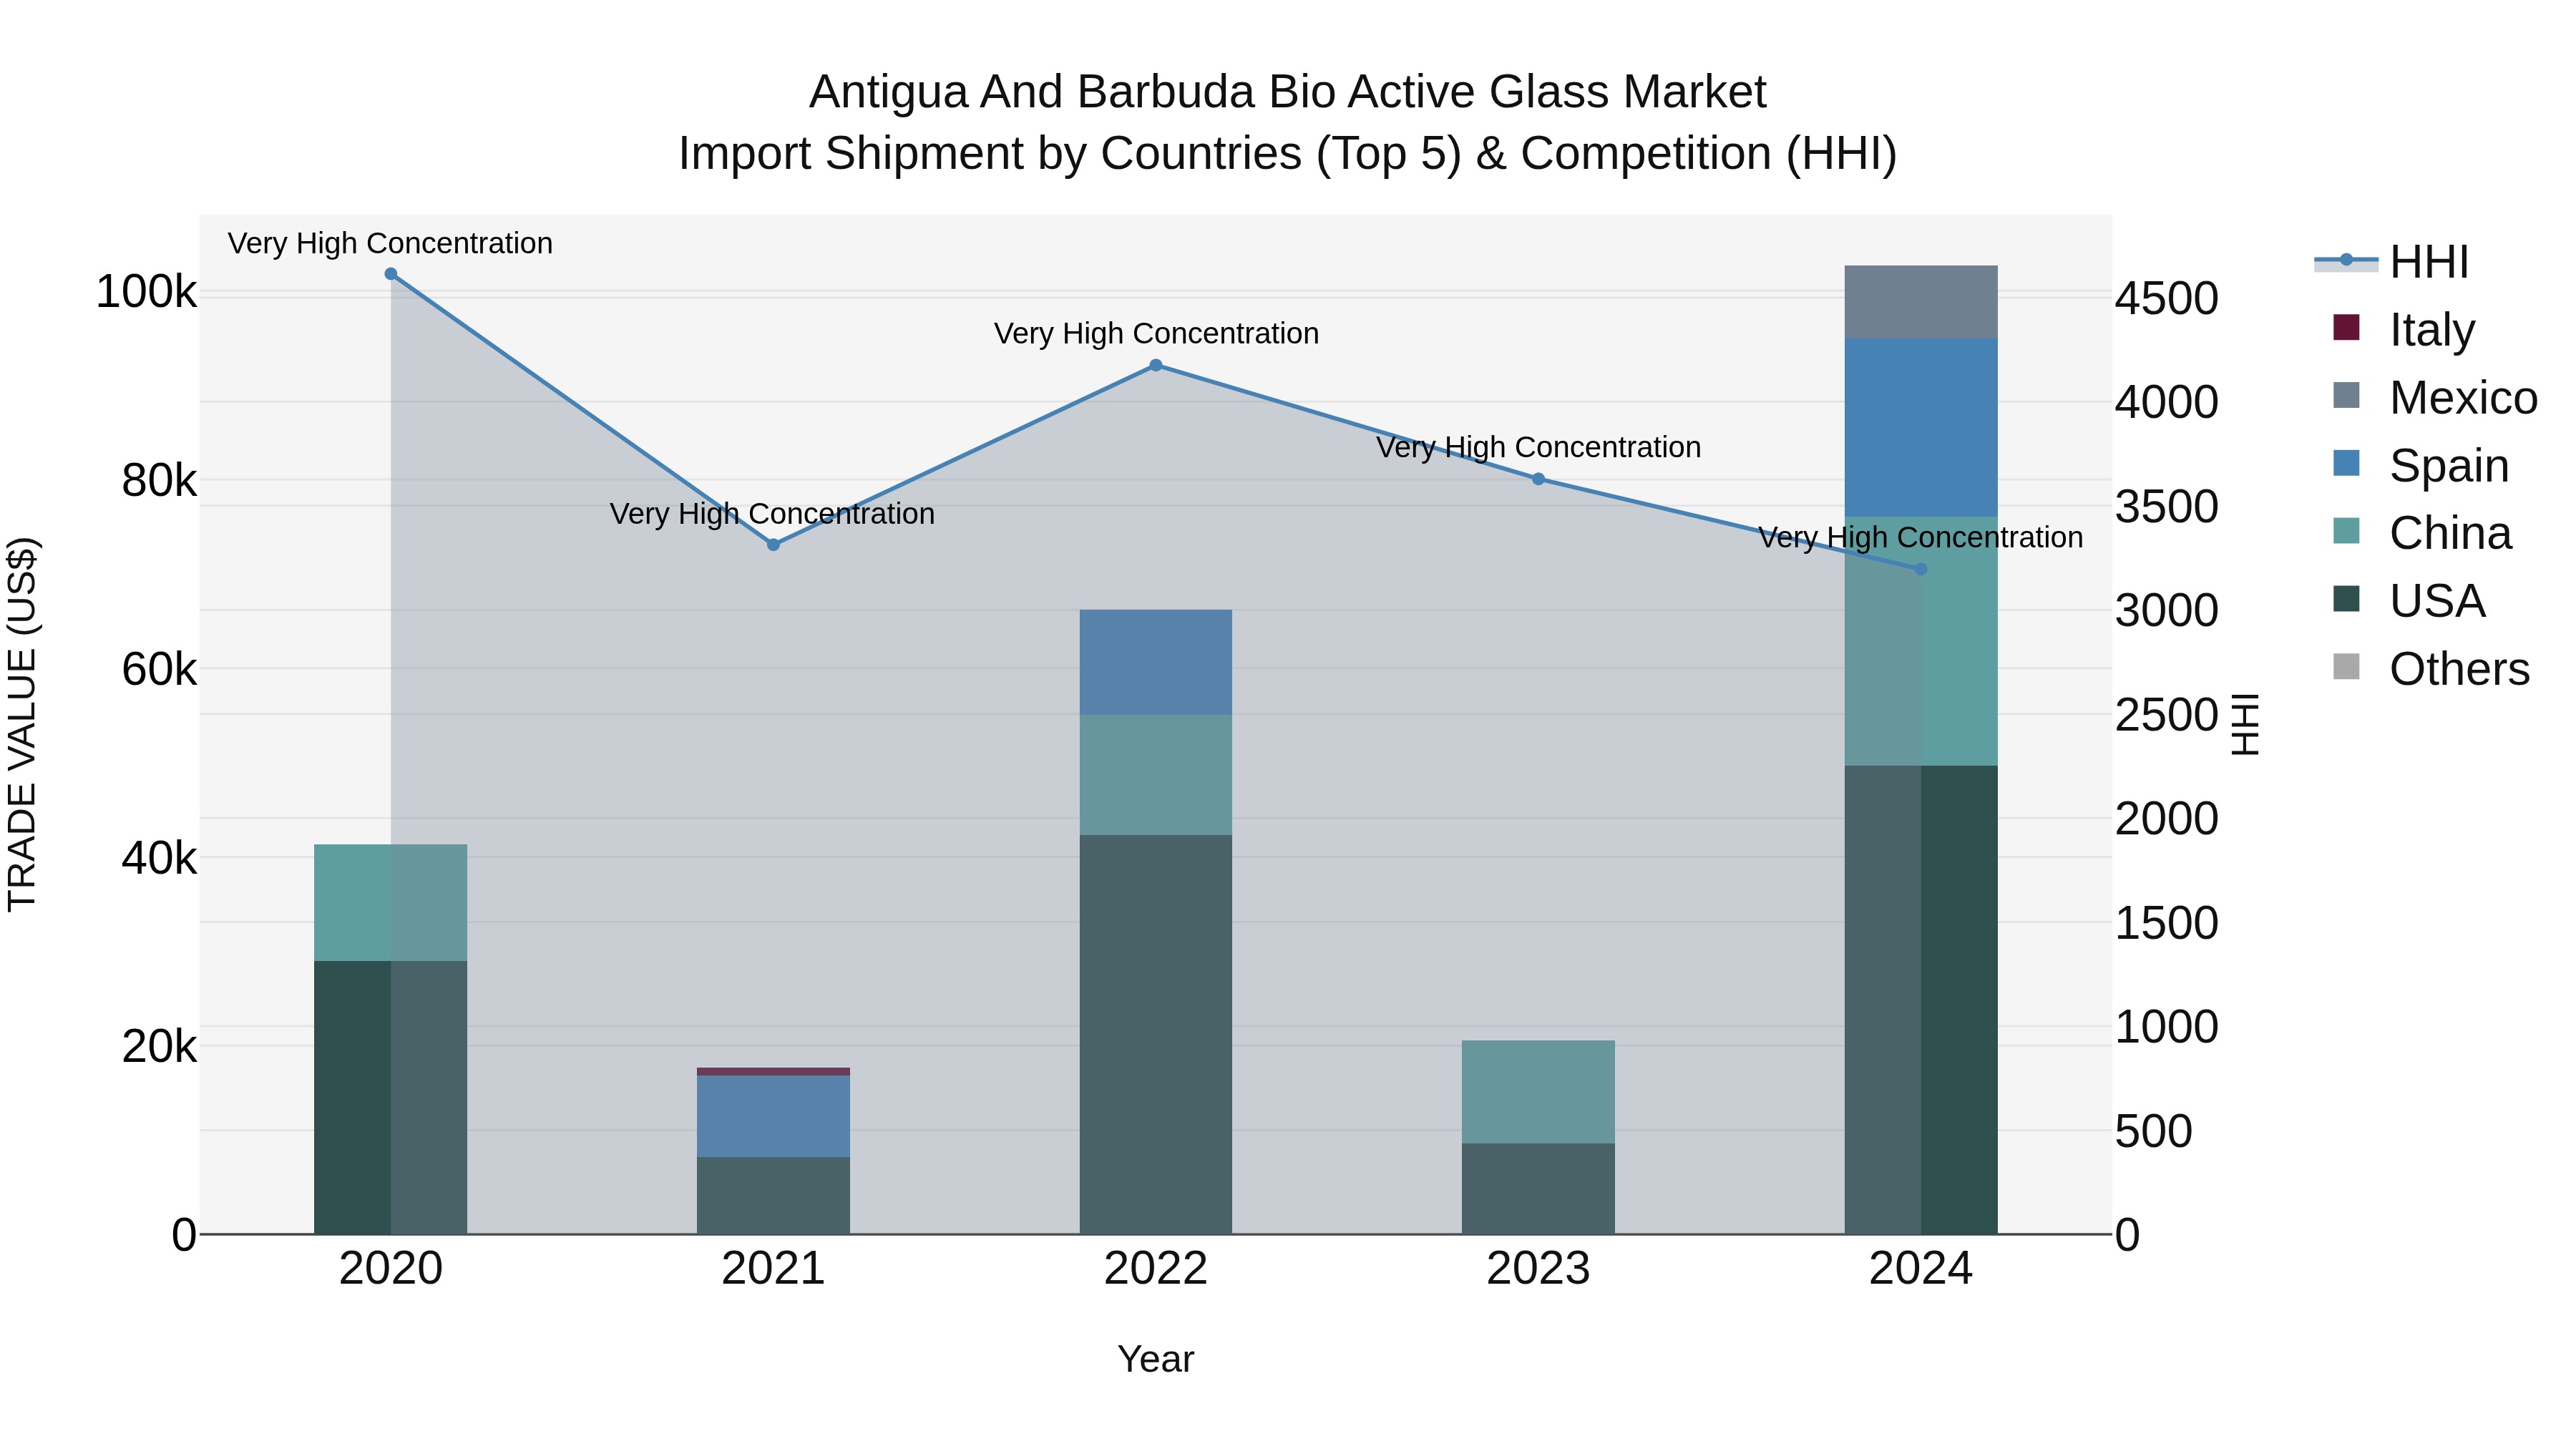Viewport: 2576px width, 1449px height.
Task: Click the 500 HHI axis tick
Action: (x=2154, y=1132)
